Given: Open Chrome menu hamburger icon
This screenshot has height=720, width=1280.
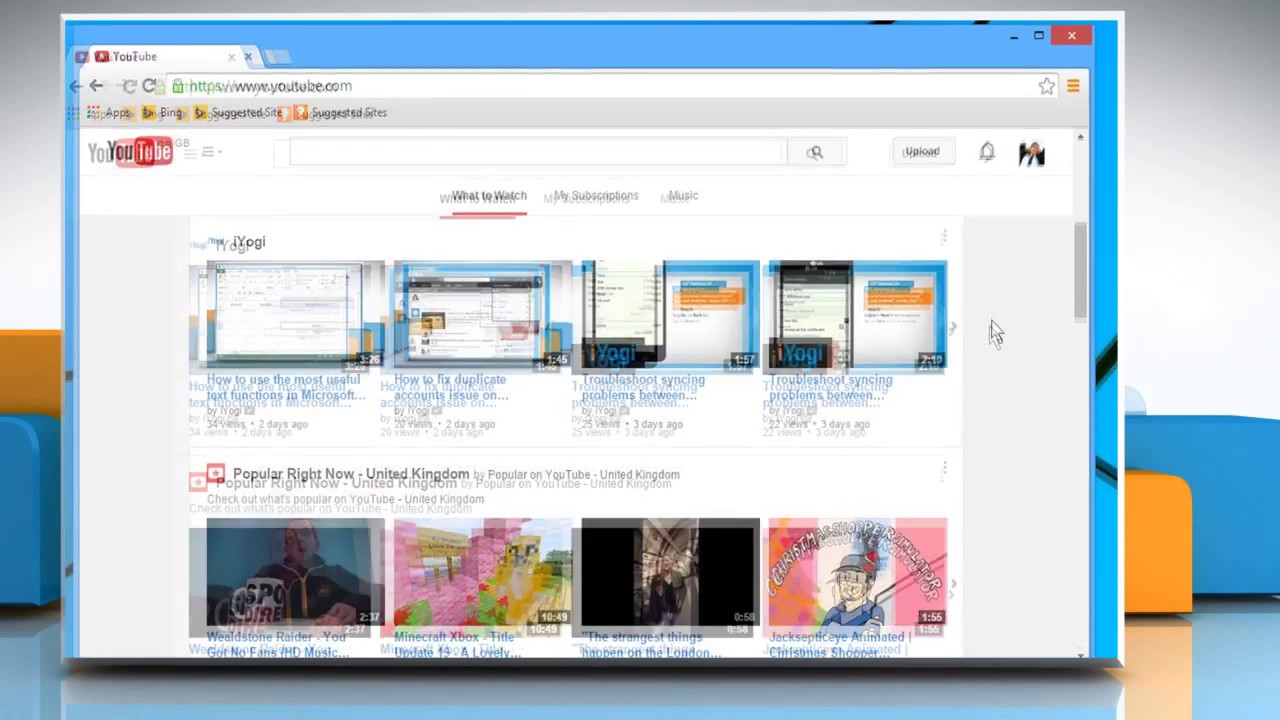Looking at the screenshot, I should [1073, 86].
